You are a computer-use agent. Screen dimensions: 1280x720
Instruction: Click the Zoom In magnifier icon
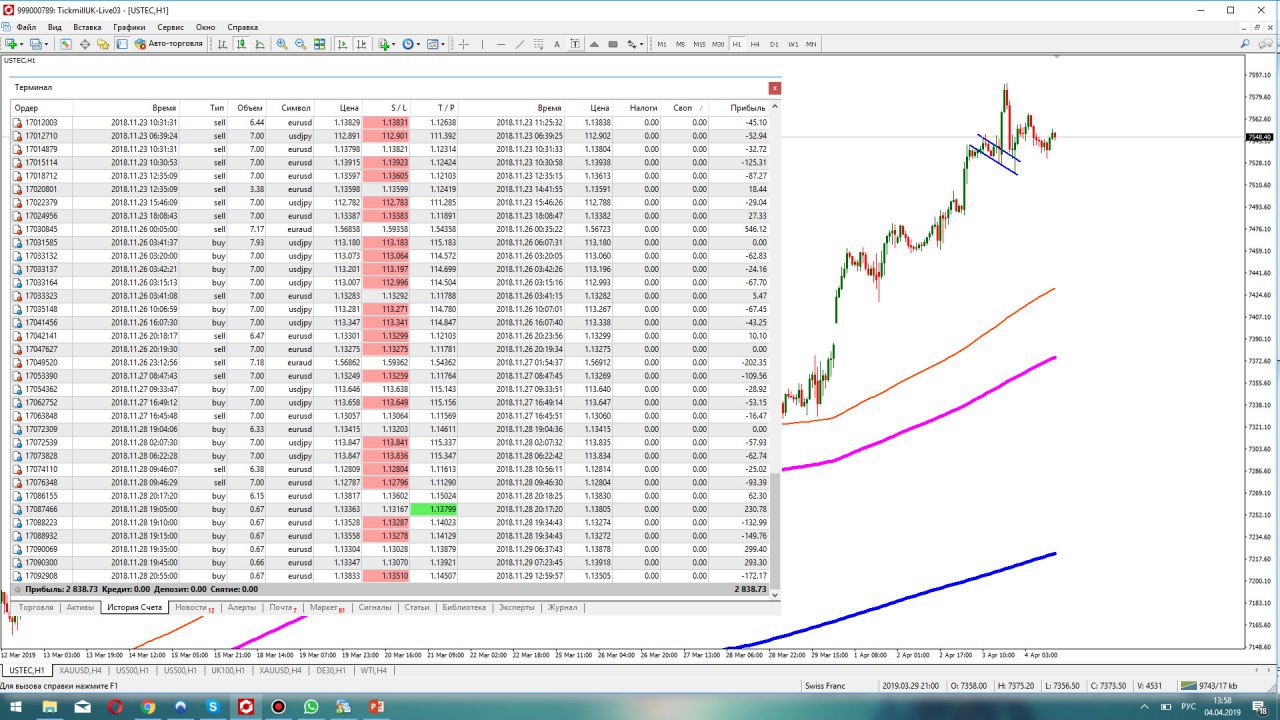click(x=282, y=44)
